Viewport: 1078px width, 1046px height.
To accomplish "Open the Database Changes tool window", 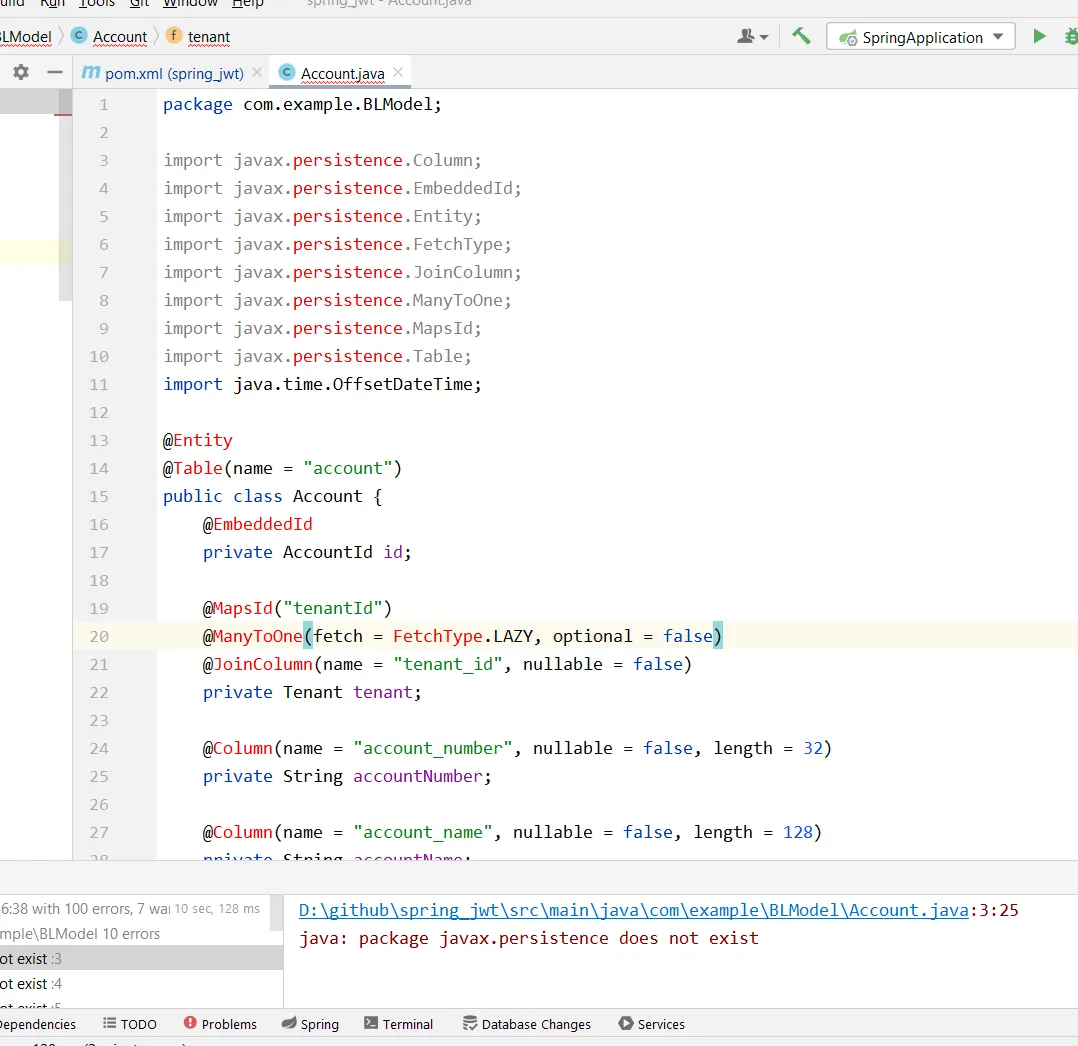I will point(526,1024).
